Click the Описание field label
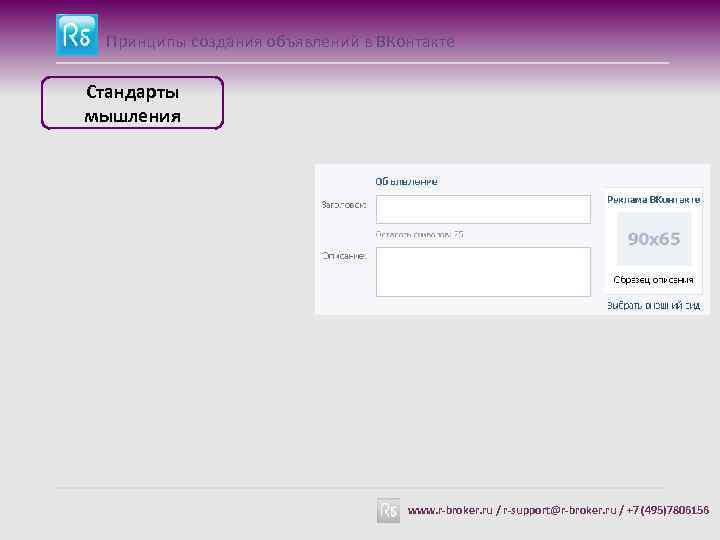Screen dimensions: 720x540 tap(344, 256)
